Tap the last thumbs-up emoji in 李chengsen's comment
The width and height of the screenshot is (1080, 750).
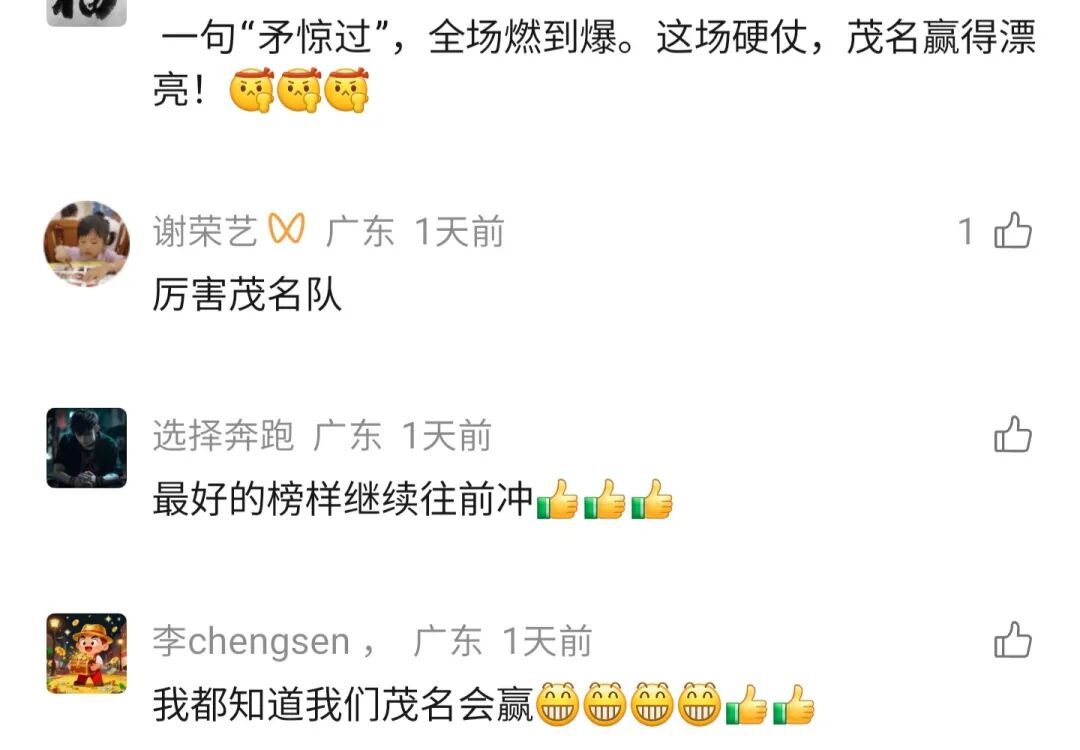tap(794, 705)
